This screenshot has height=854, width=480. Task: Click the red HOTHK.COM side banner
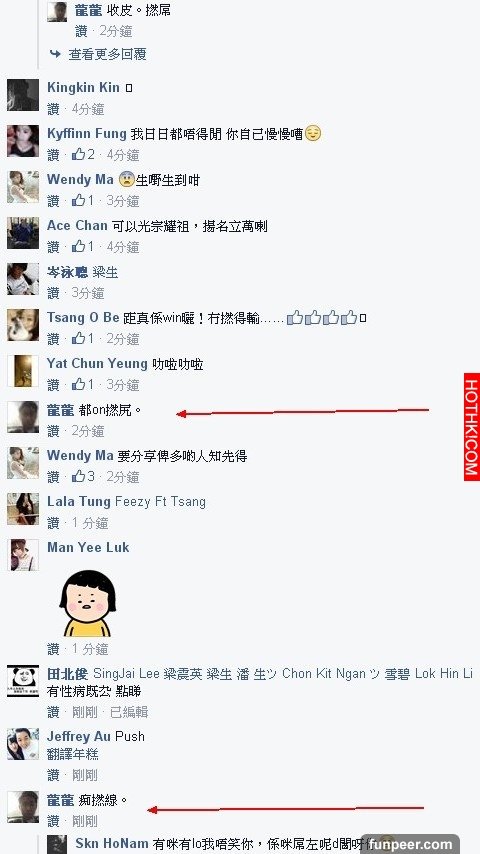click(x=472, y=427)
